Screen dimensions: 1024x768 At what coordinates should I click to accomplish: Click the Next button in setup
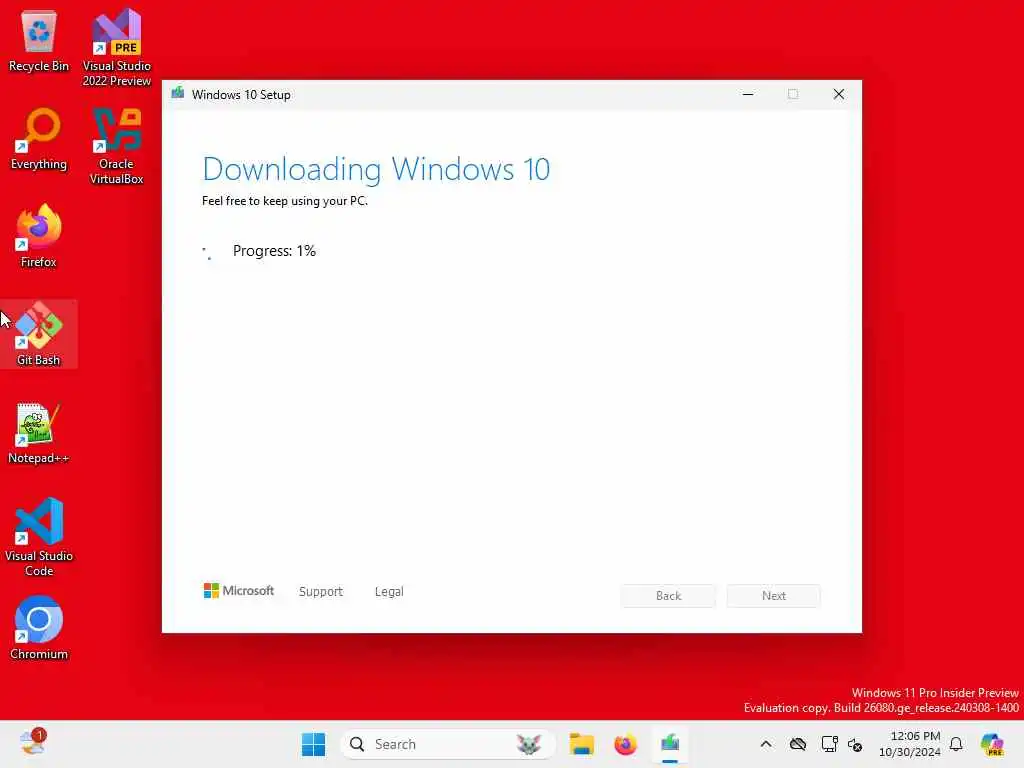(x=774, y=596)
